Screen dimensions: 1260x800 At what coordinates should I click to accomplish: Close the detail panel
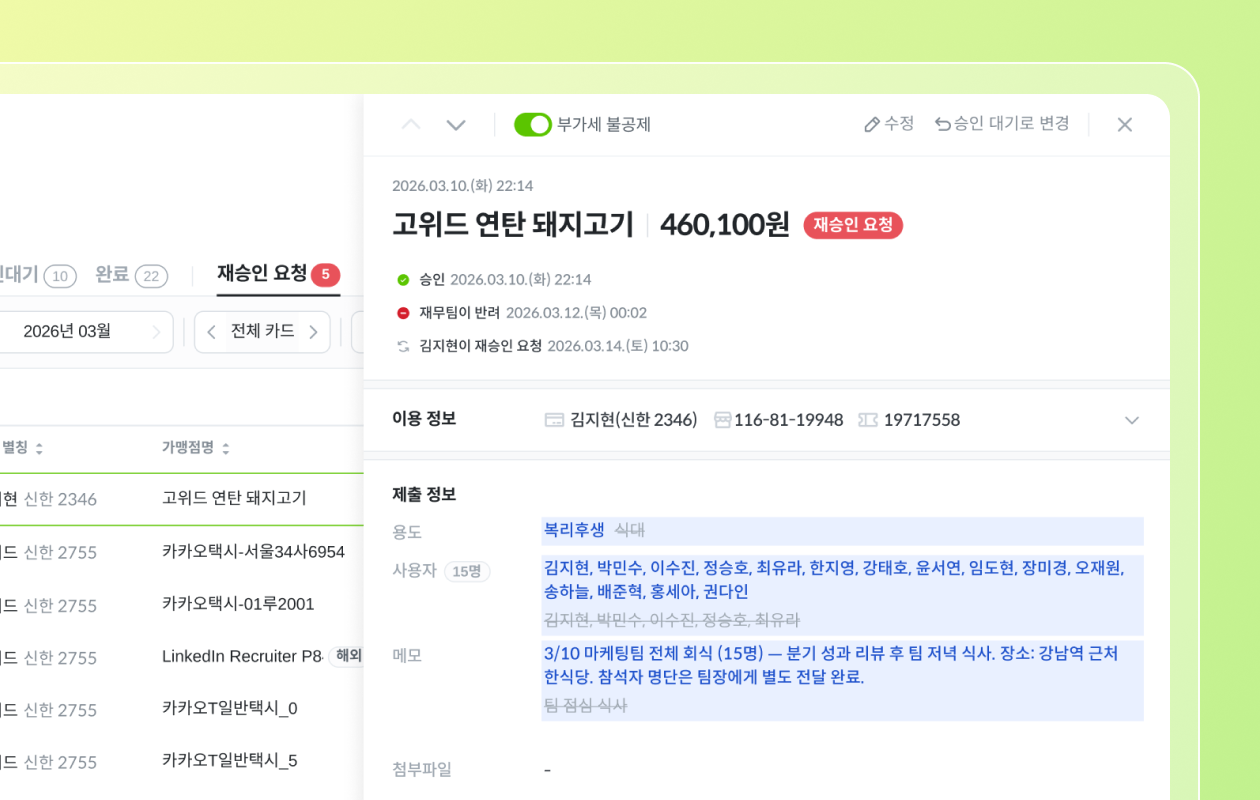[x=1125, y=125]
